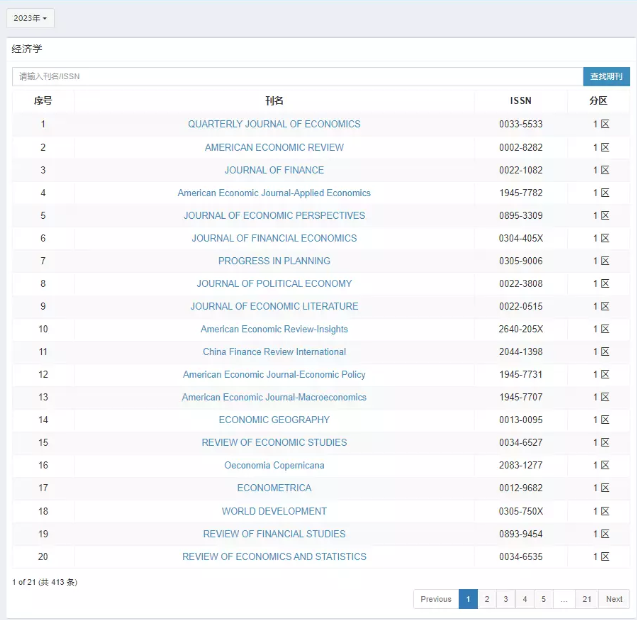Select ISSN cell 2044-1398

coord(520,352)
